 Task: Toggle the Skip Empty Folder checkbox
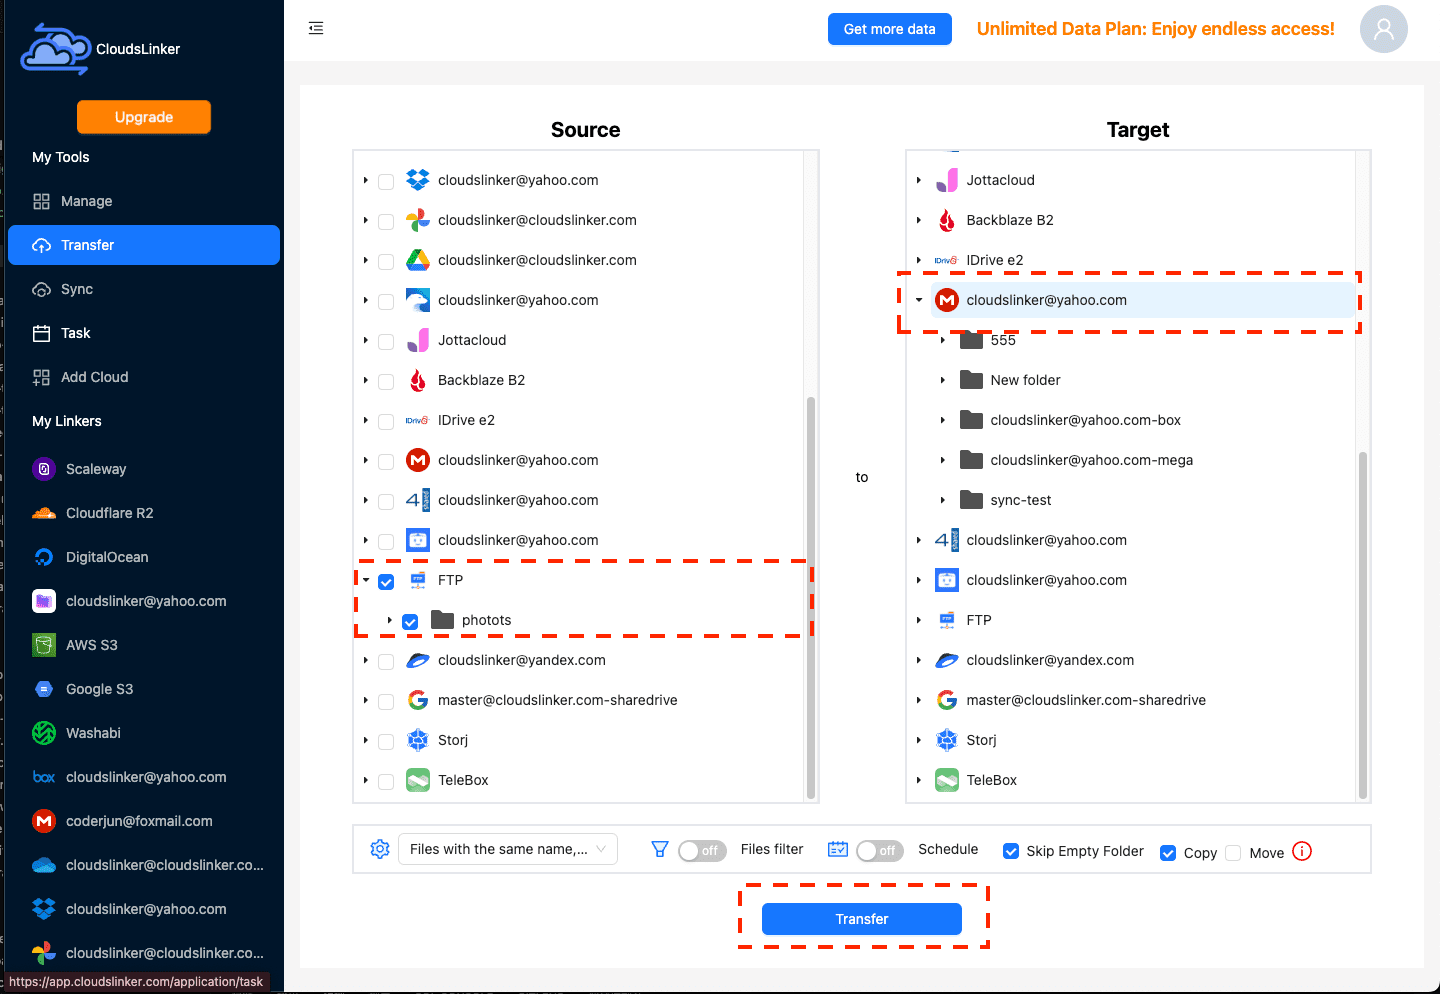[x=1011, y=851]
